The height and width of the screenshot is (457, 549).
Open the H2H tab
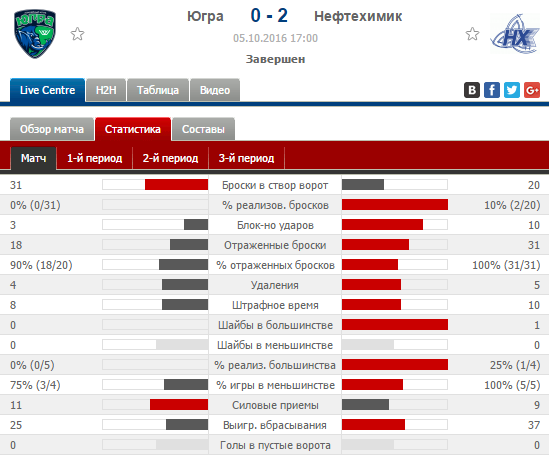pos(106,90)
